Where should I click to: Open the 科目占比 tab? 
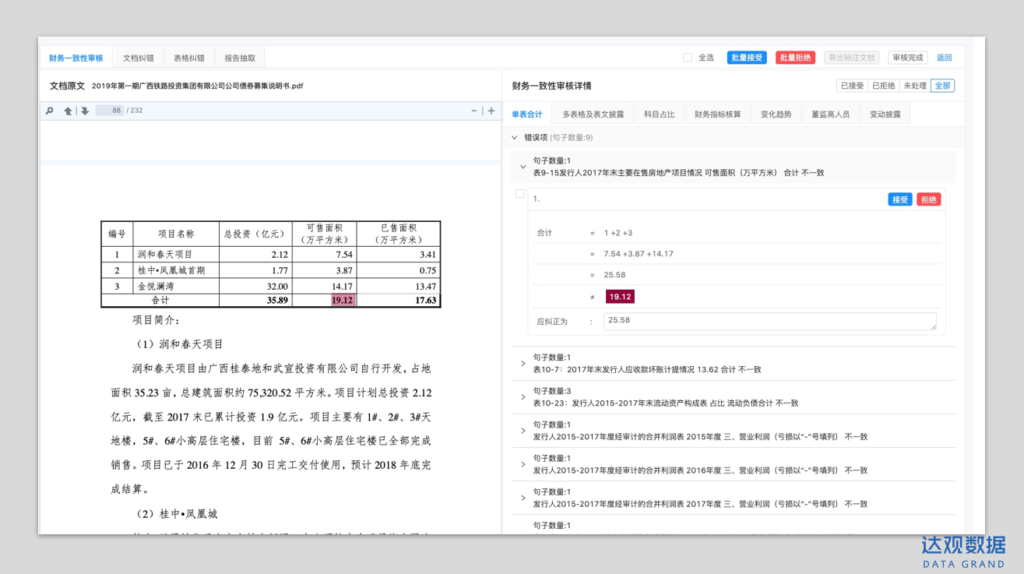tap(658, 114)
